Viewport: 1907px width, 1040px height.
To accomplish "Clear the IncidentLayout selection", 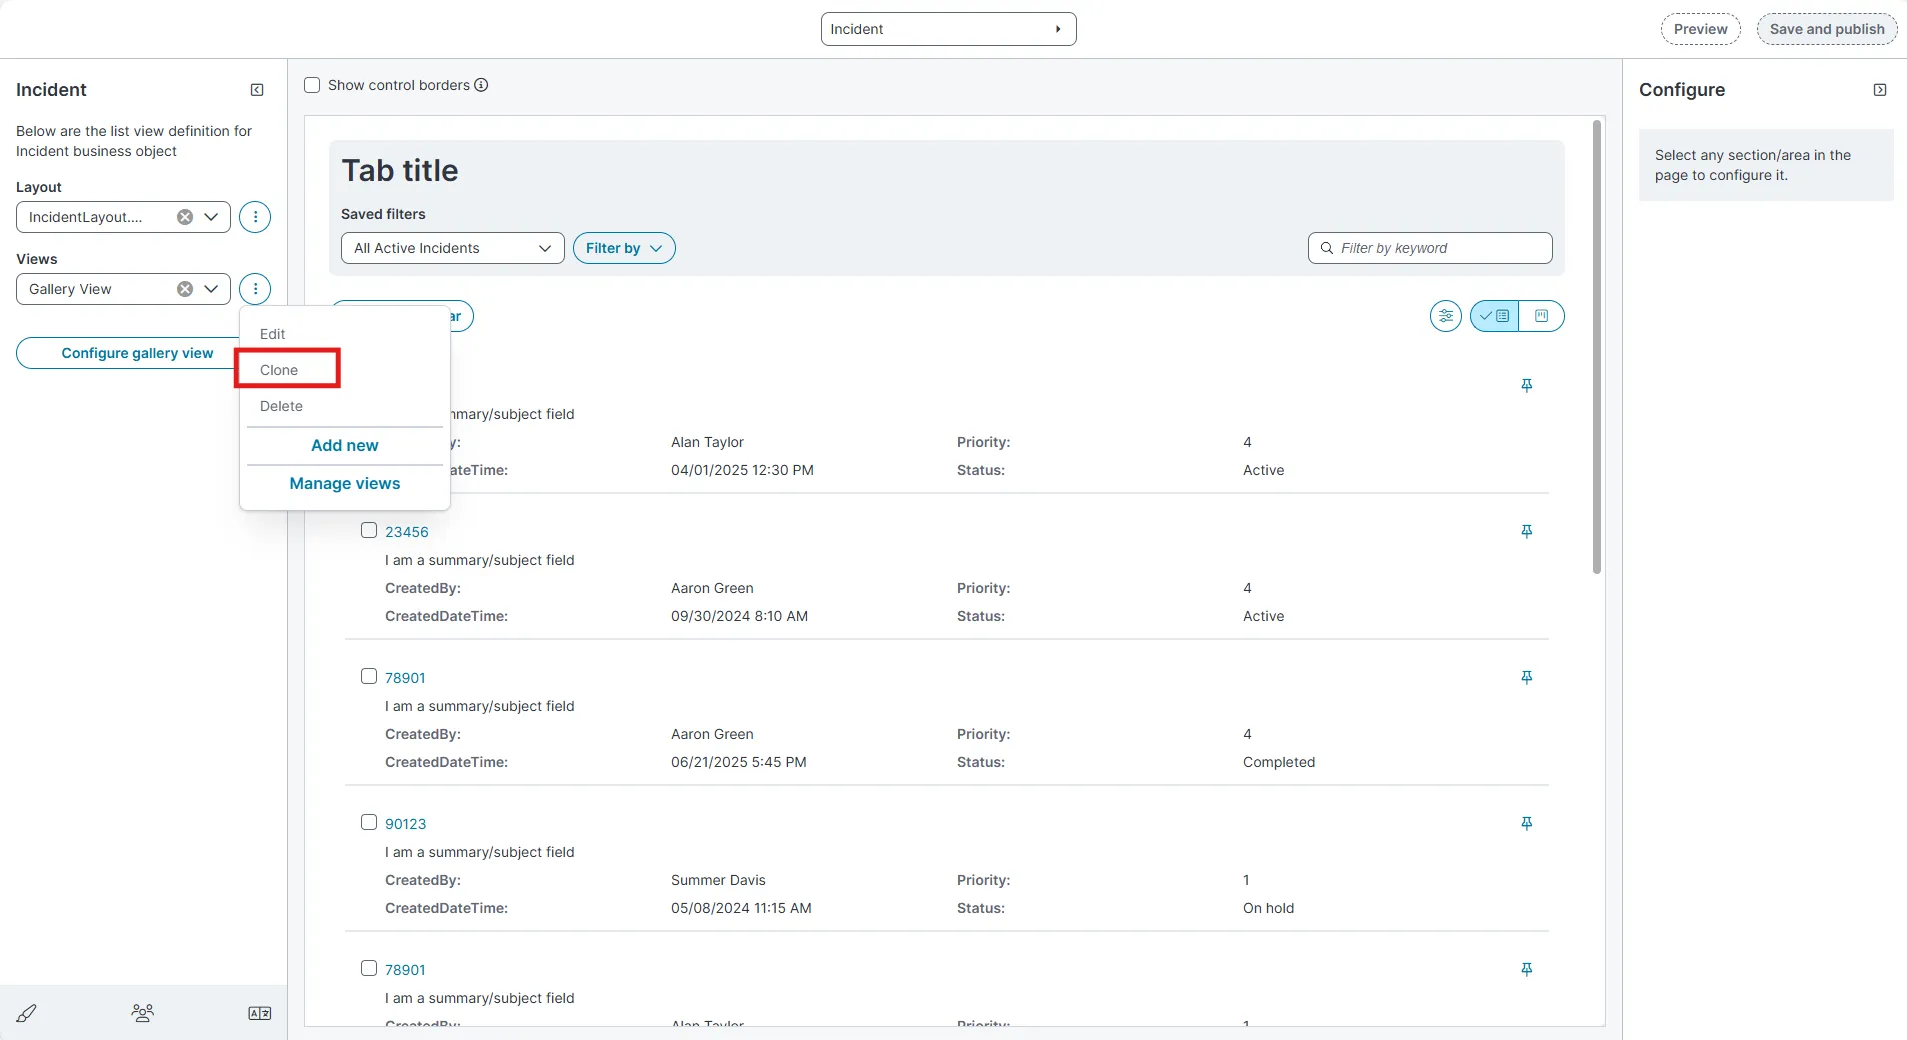I will (x=185, y=217).
